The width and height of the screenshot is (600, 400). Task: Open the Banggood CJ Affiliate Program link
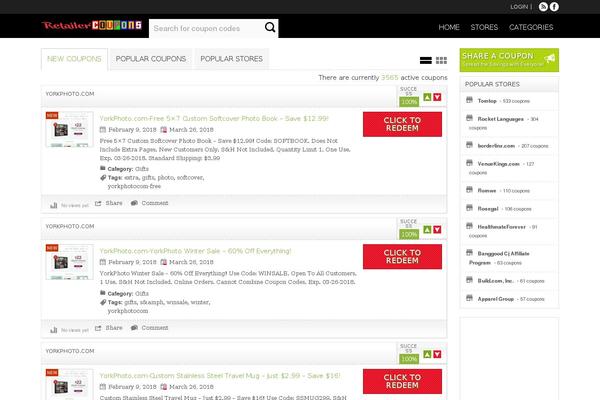499,258
